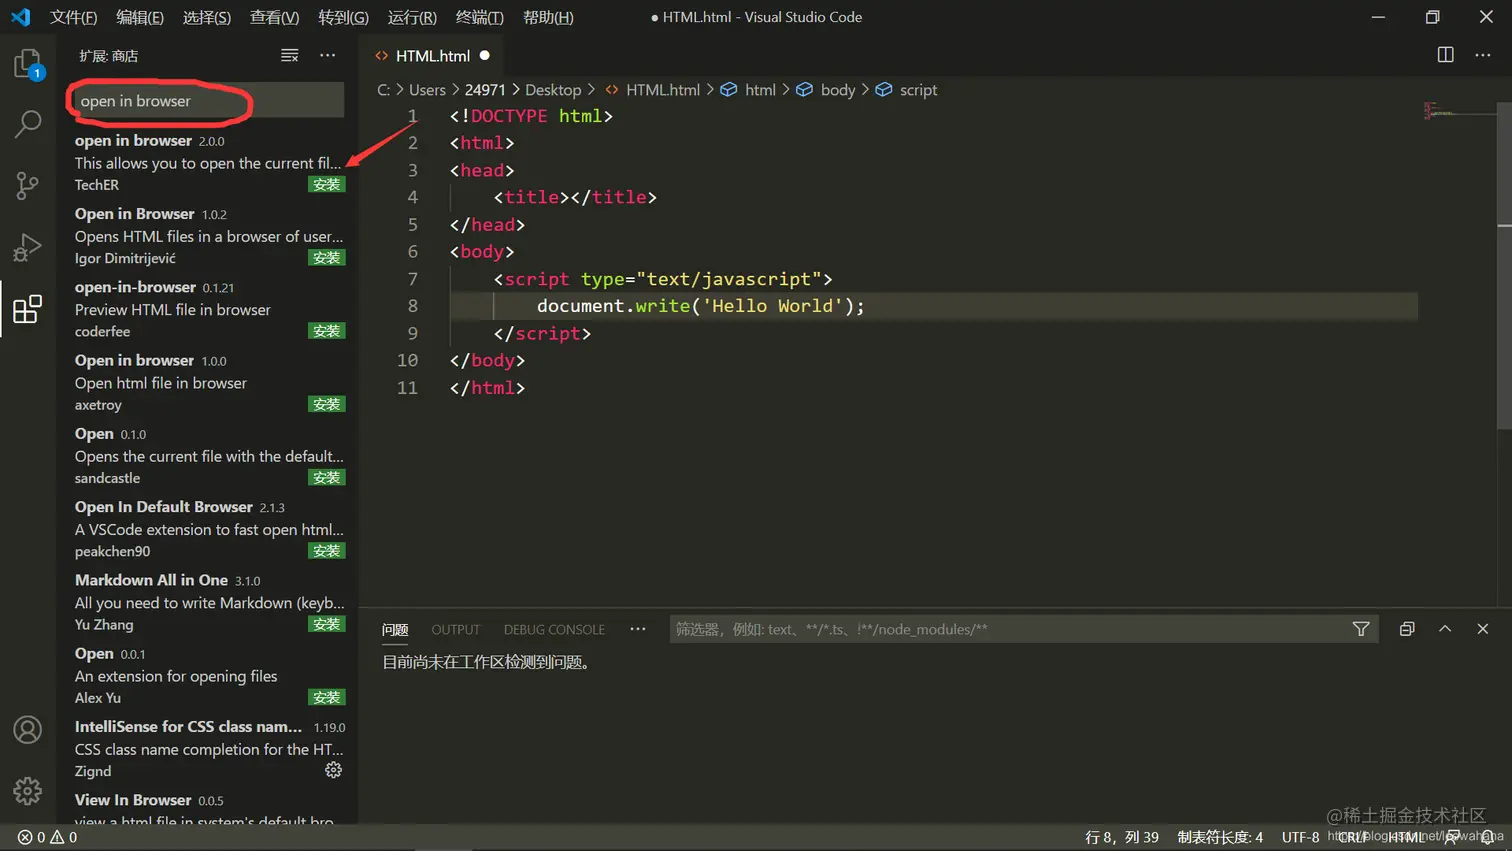Open IntelliSense for CSS class names entry

207,749
